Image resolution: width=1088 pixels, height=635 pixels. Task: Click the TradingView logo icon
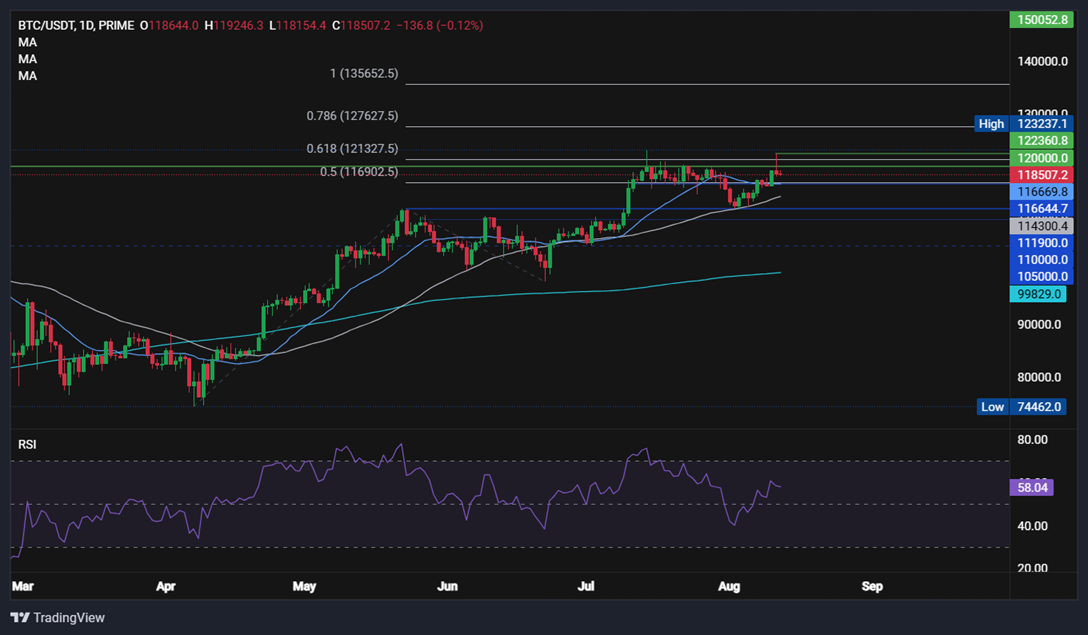pyautogui.click(x=20, y=617)
